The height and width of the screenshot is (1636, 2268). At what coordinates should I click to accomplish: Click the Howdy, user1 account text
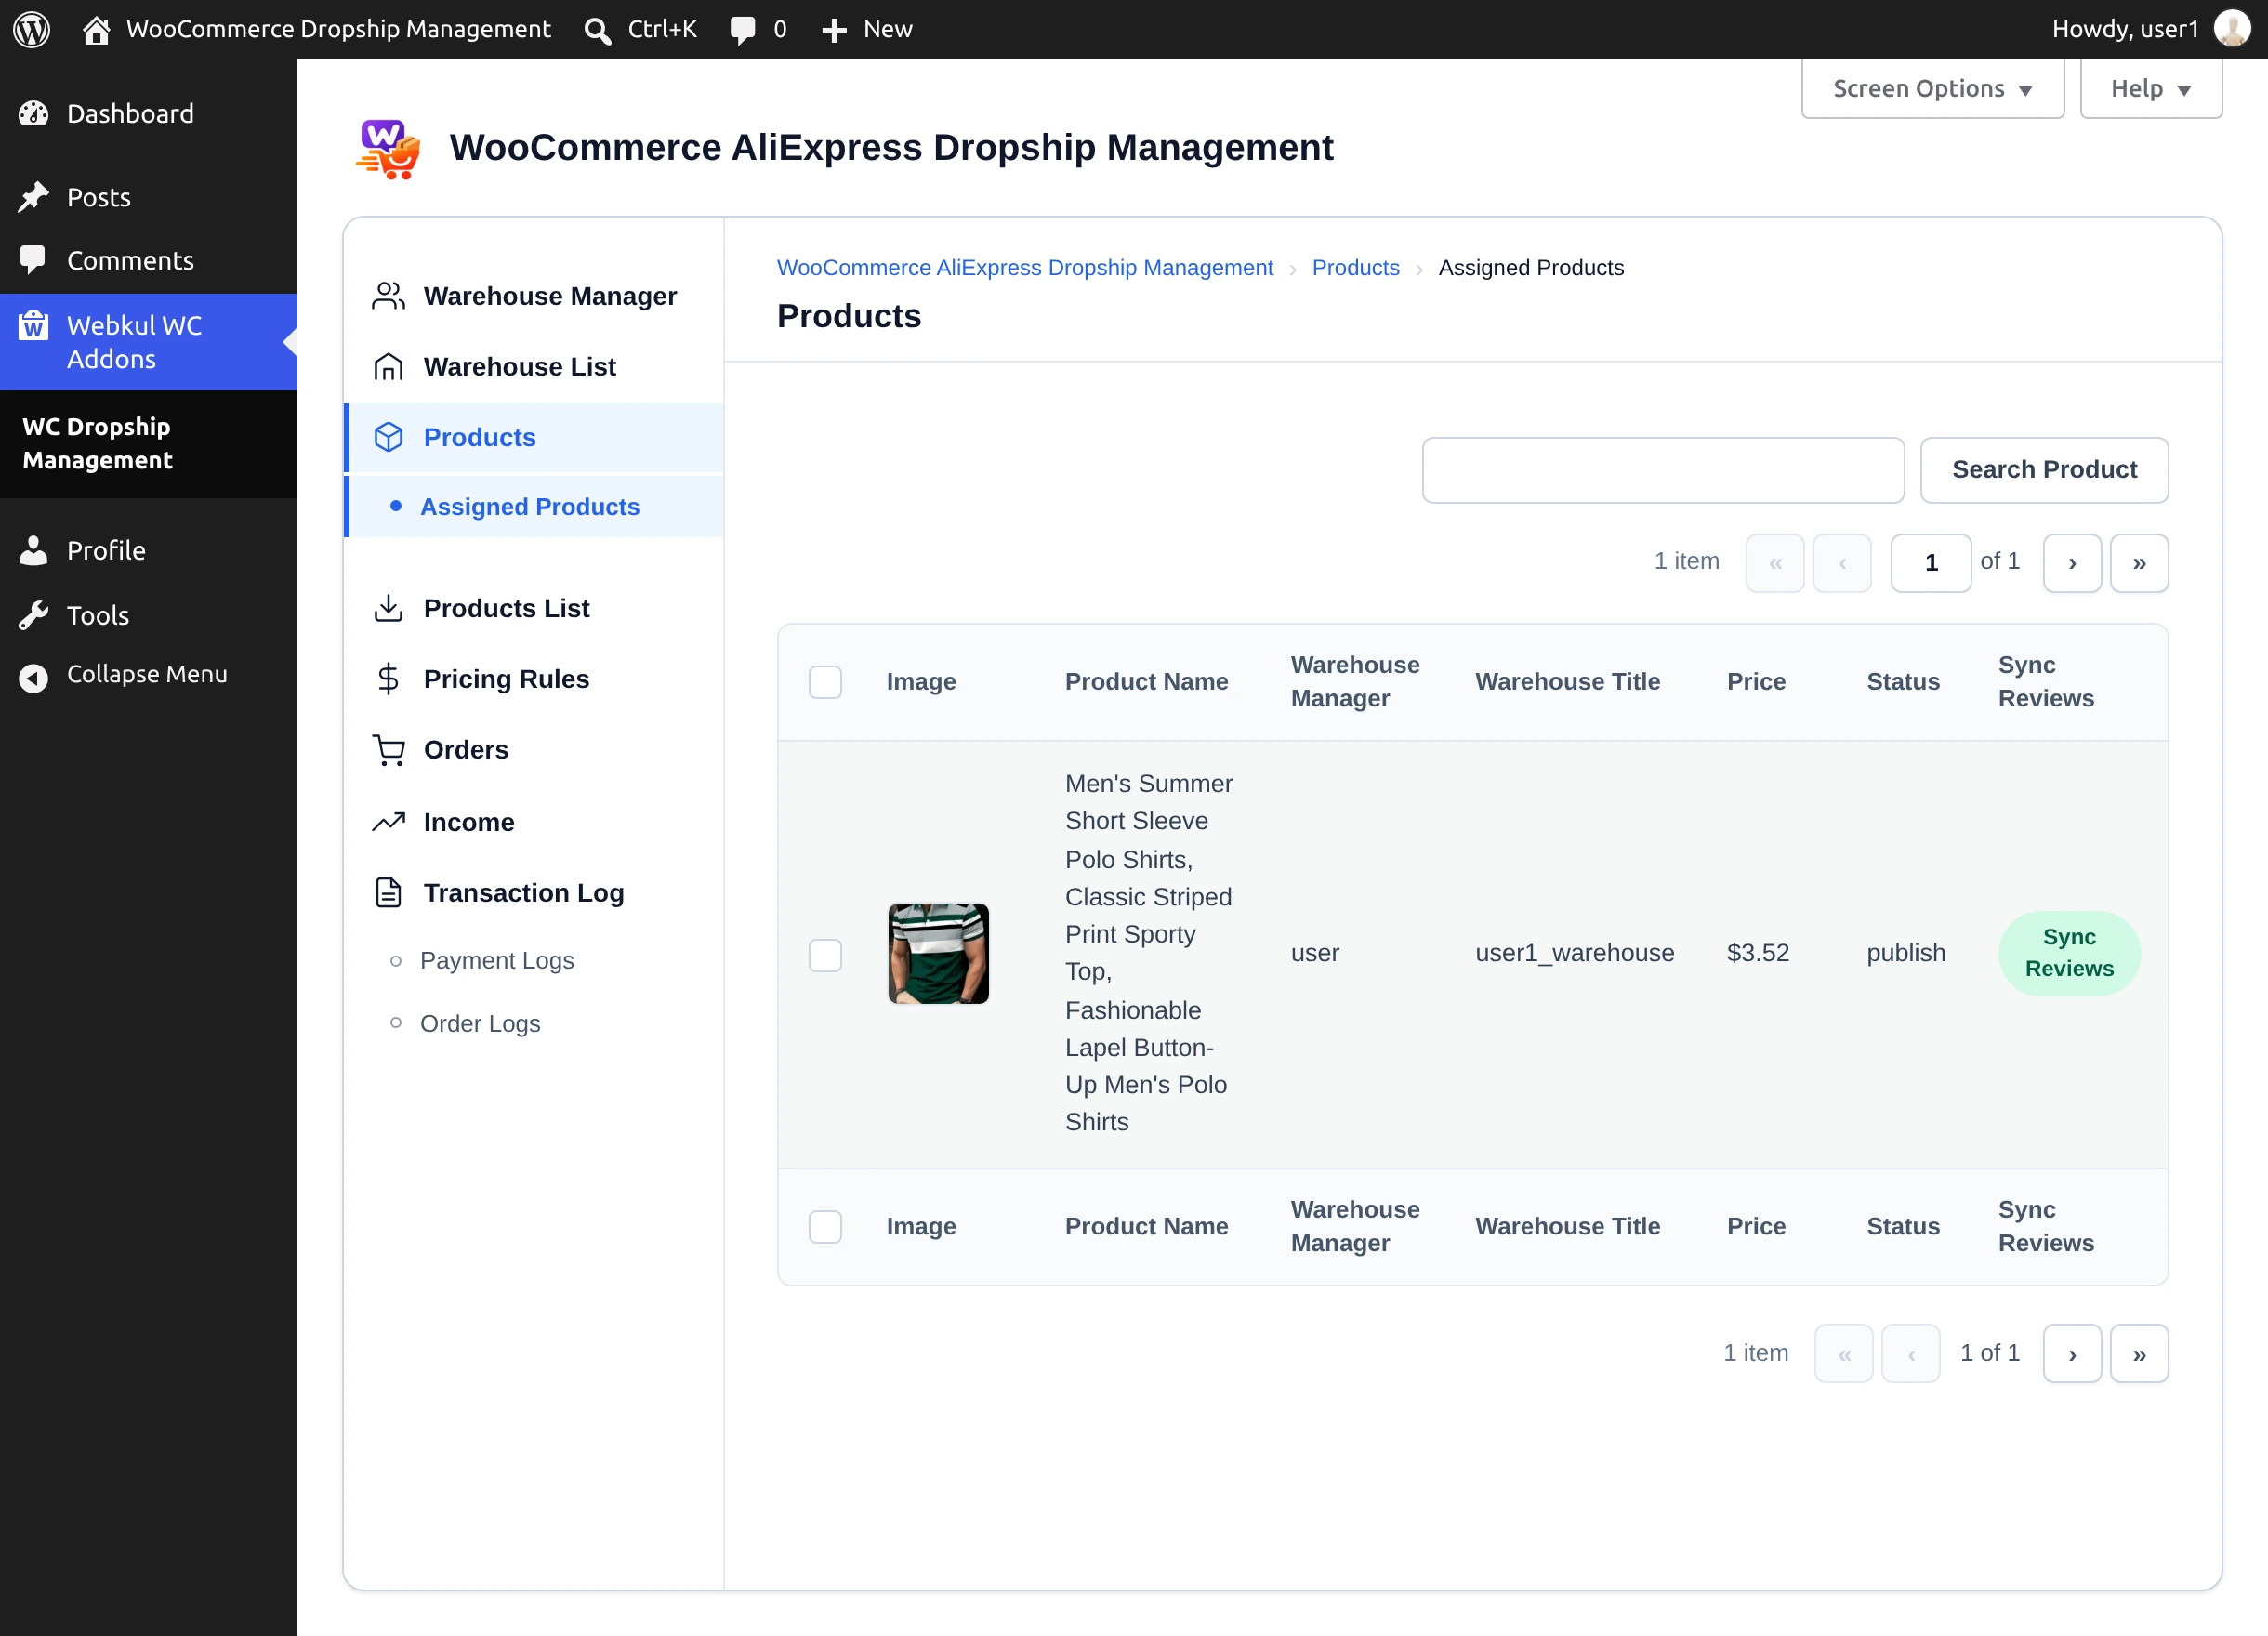click(x=2125, y=29)
